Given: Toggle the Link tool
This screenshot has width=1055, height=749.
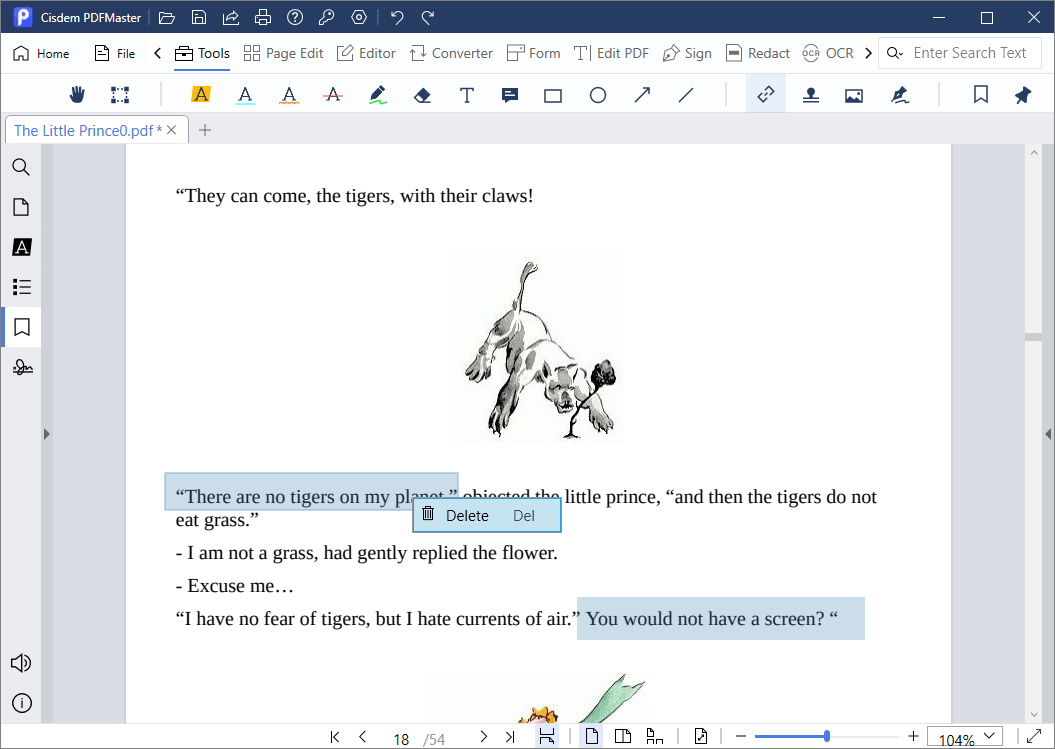Looking at the screenshot, I should click(x=766, y=95).
